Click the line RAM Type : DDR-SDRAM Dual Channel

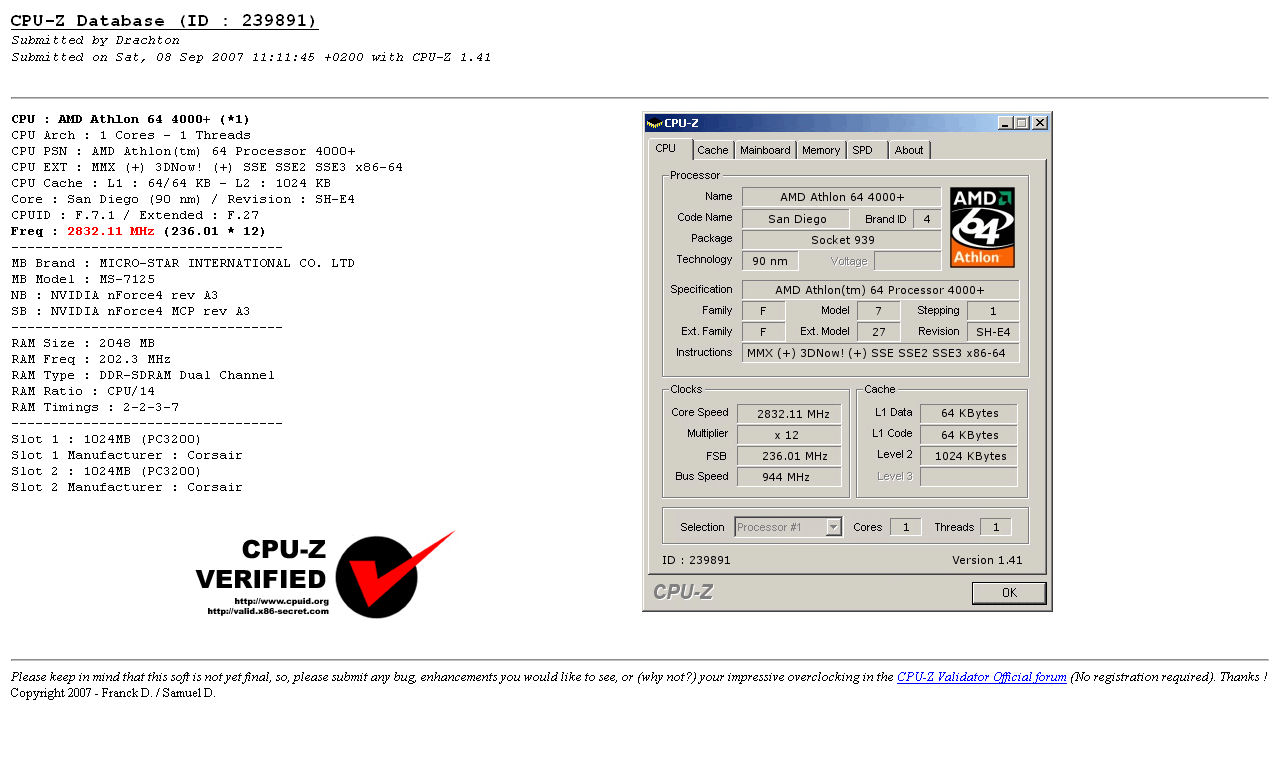tap(143, 375)
